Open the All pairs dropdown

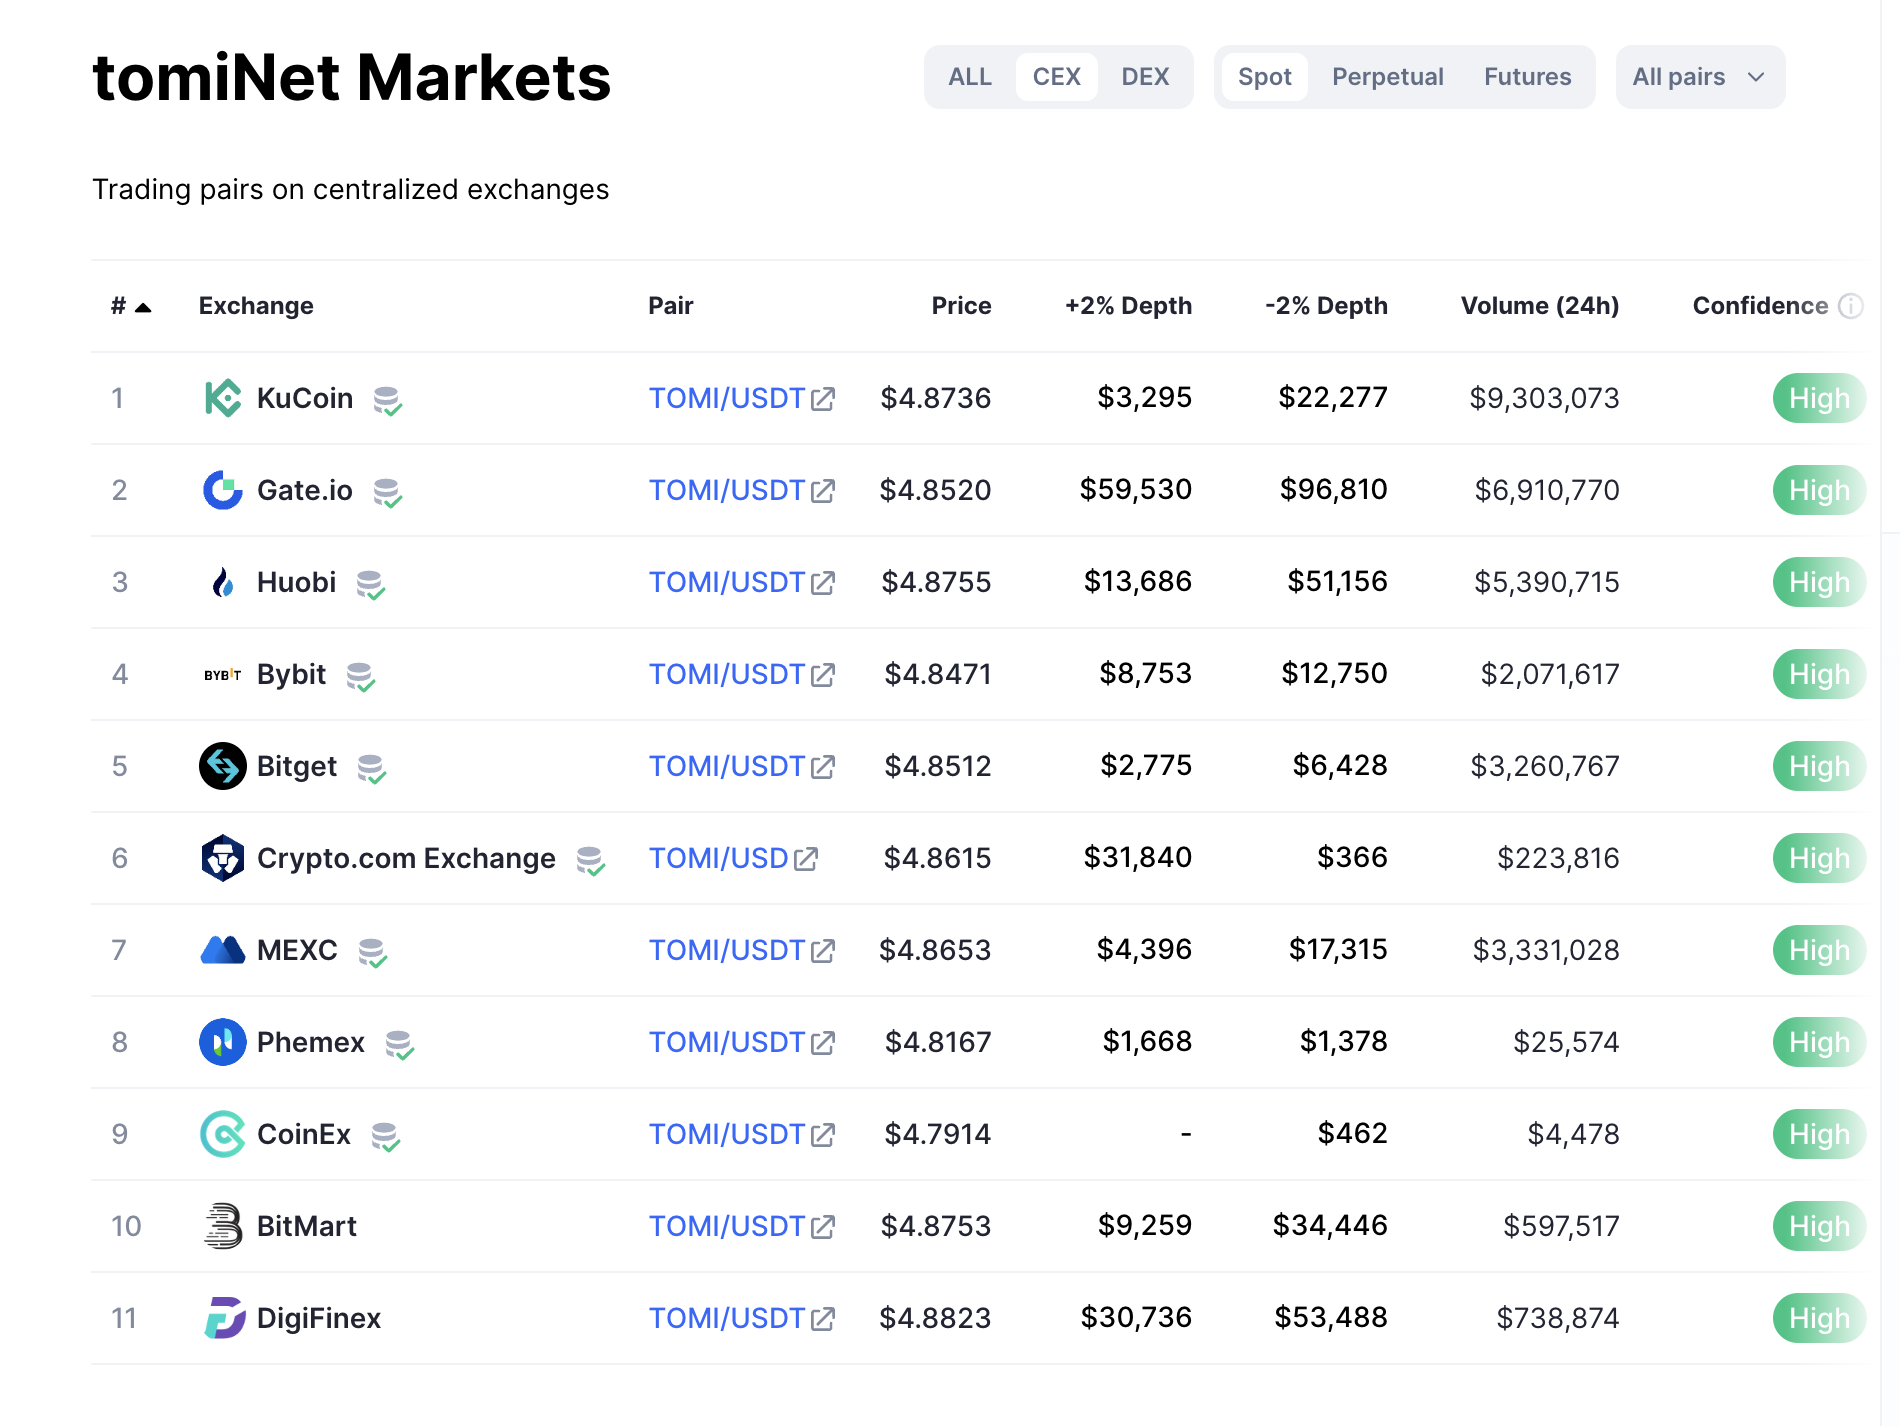click(1699, 77)
